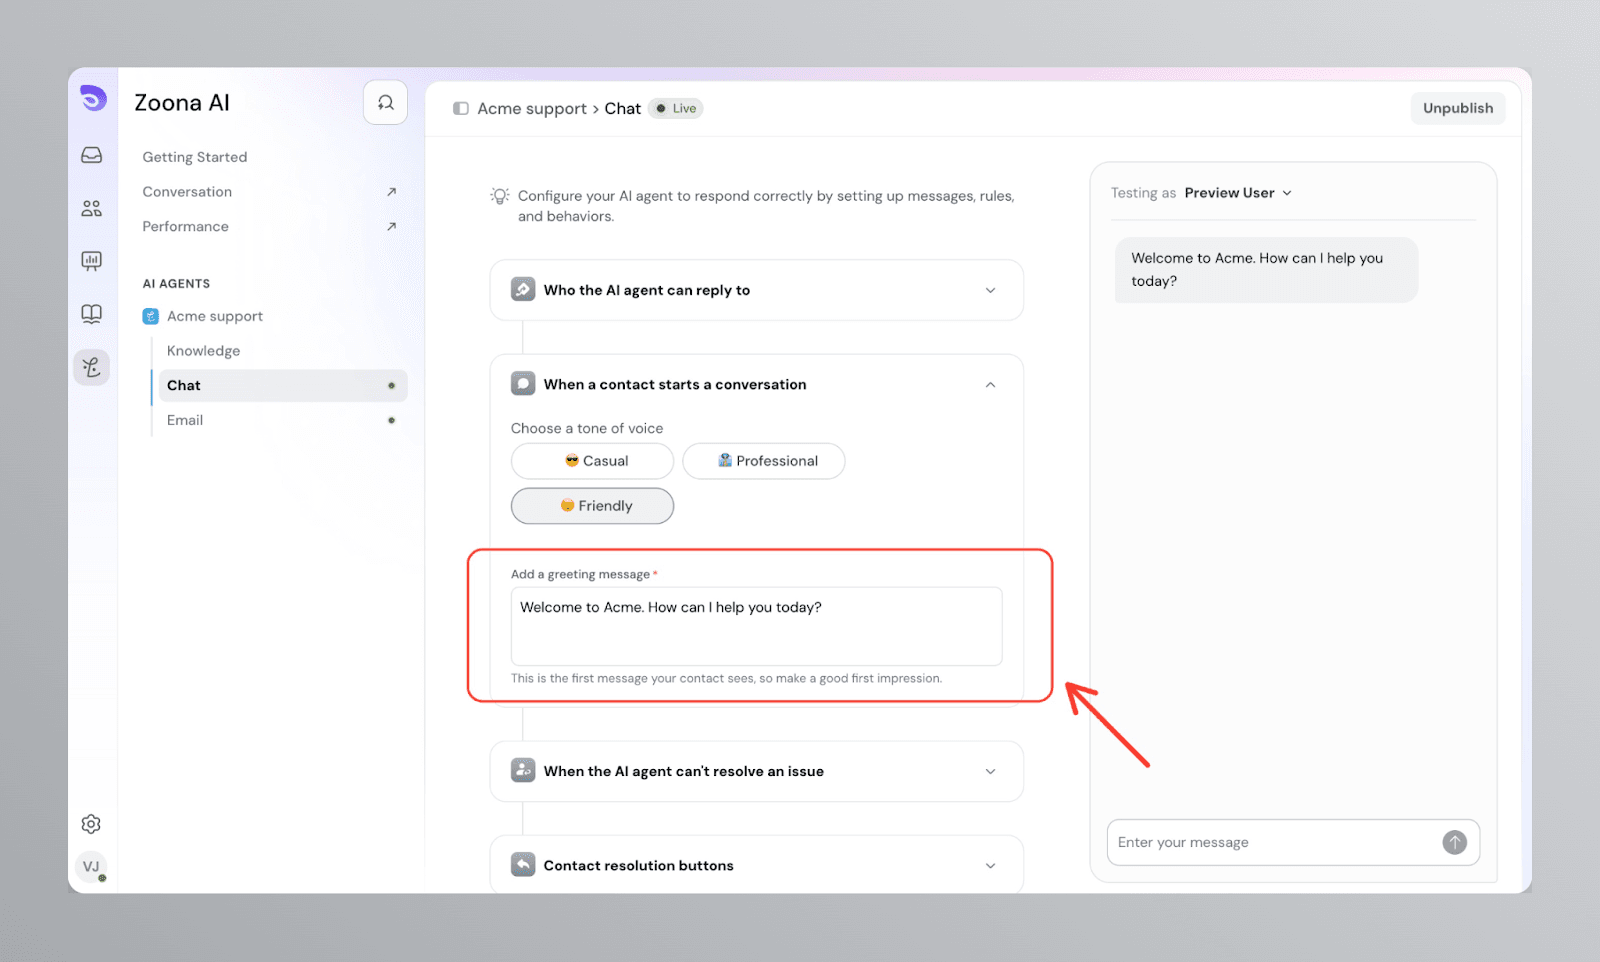Click the welcome message bubble in preview
The height and width of the screenshot is (962, 1600).
click(x=1266, y=270)
